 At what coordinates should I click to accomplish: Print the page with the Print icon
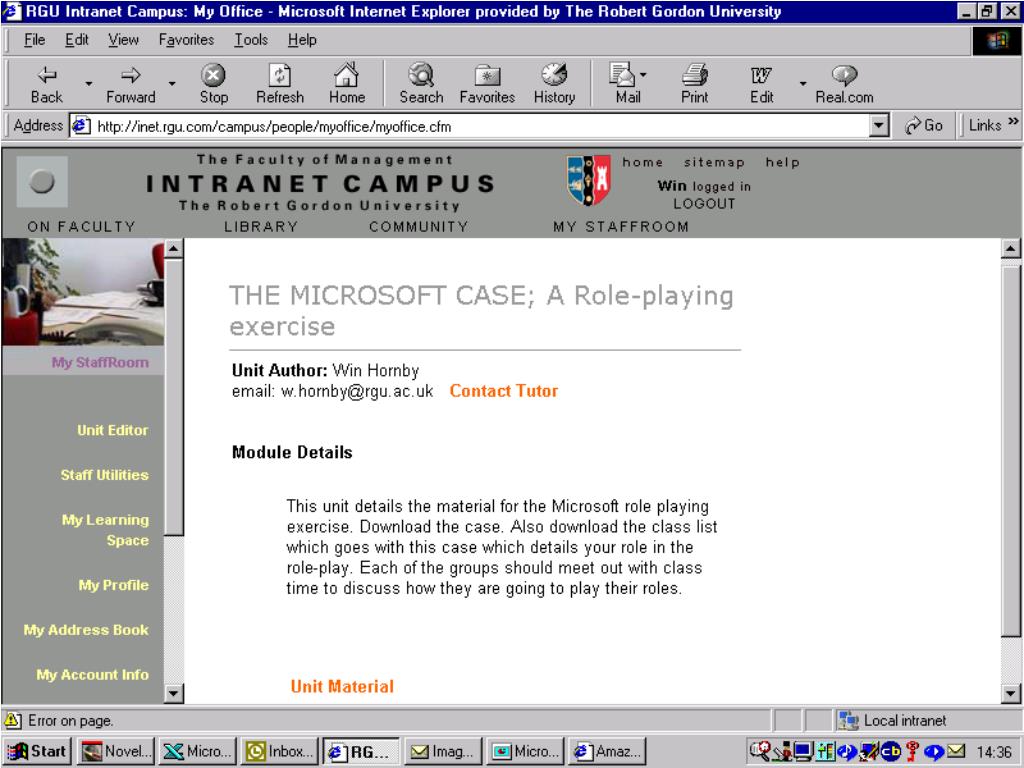(694, 84)
